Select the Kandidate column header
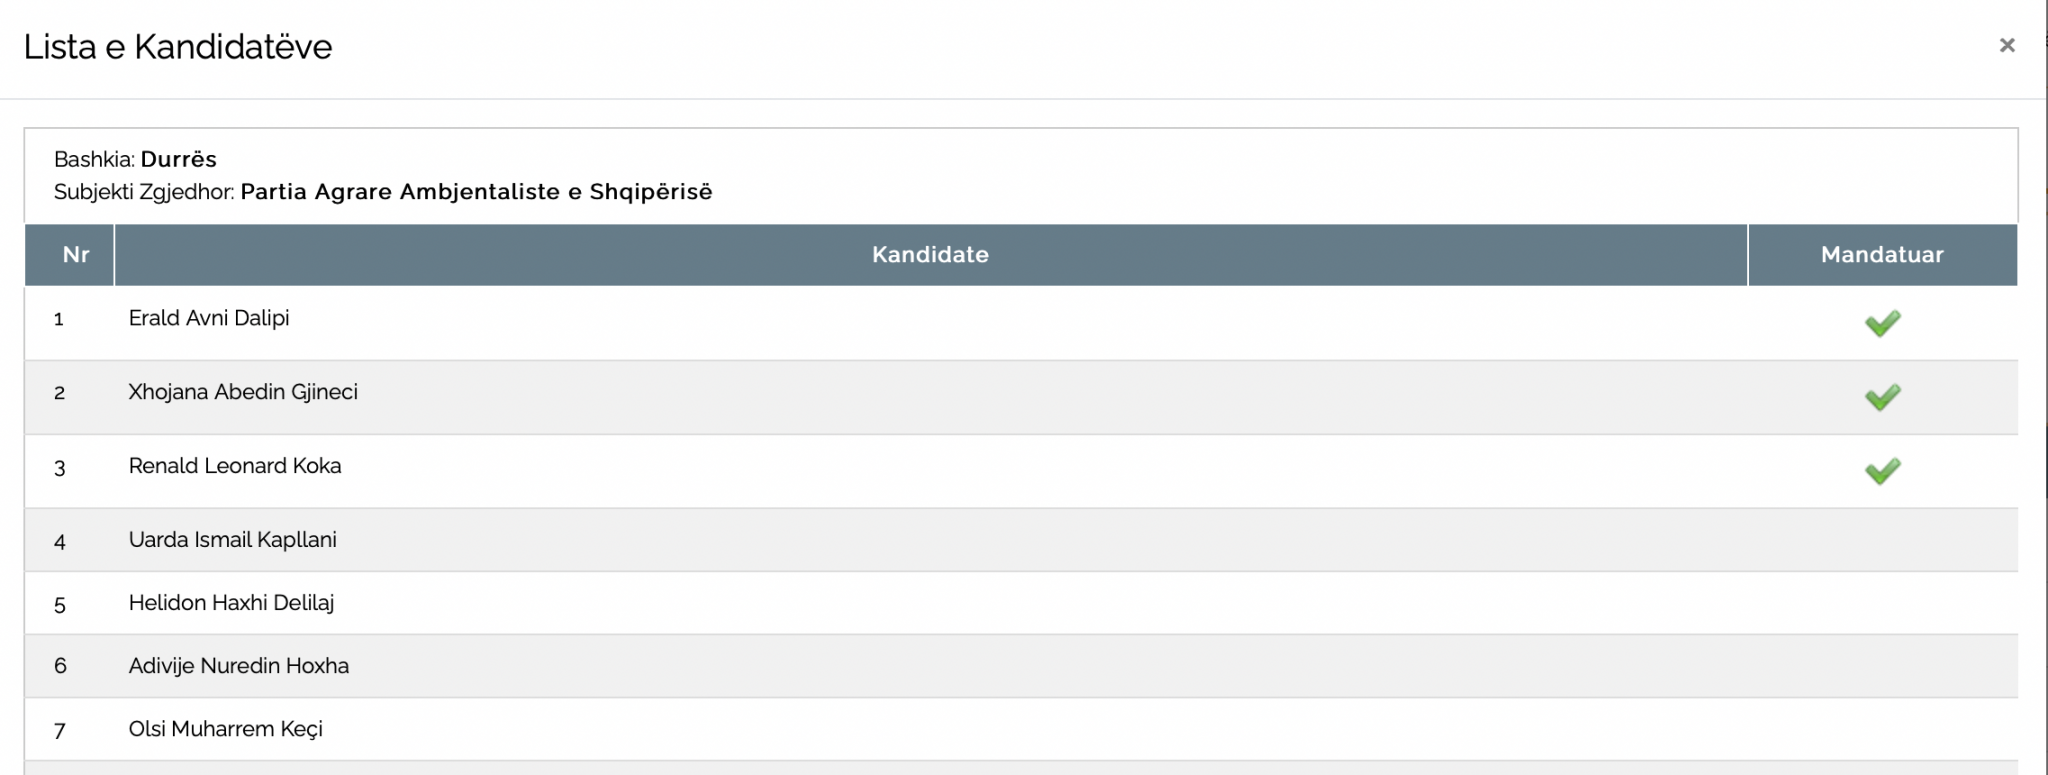Screen dimensions: 2048x775 931,255
